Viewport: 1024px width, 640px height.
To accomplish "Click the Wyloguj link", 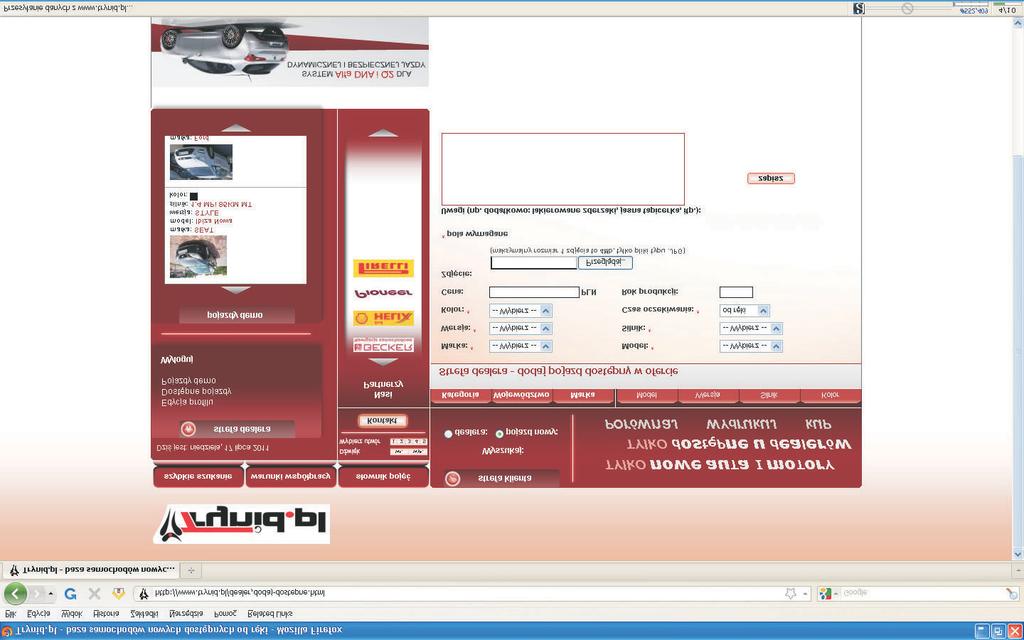I will point(176,360).
